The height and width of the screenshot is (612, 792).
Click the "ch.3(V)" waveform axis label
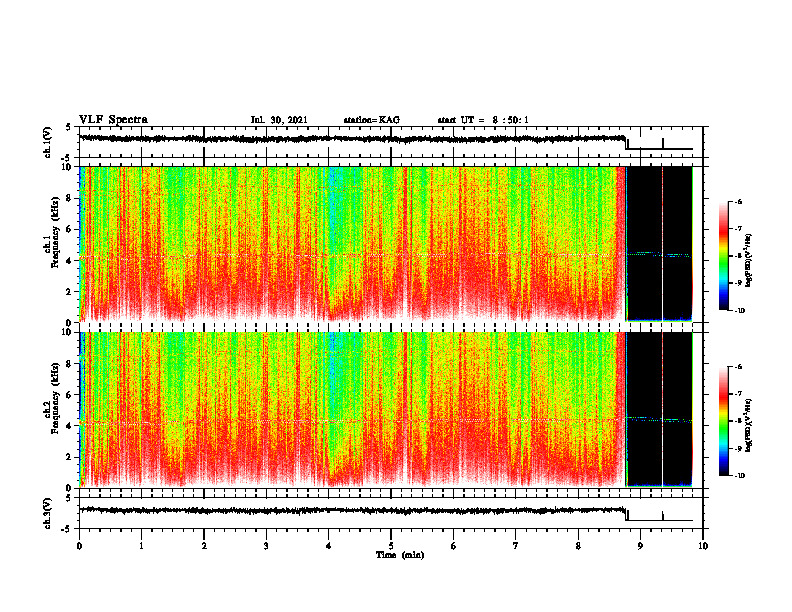(x=48, y=513)
